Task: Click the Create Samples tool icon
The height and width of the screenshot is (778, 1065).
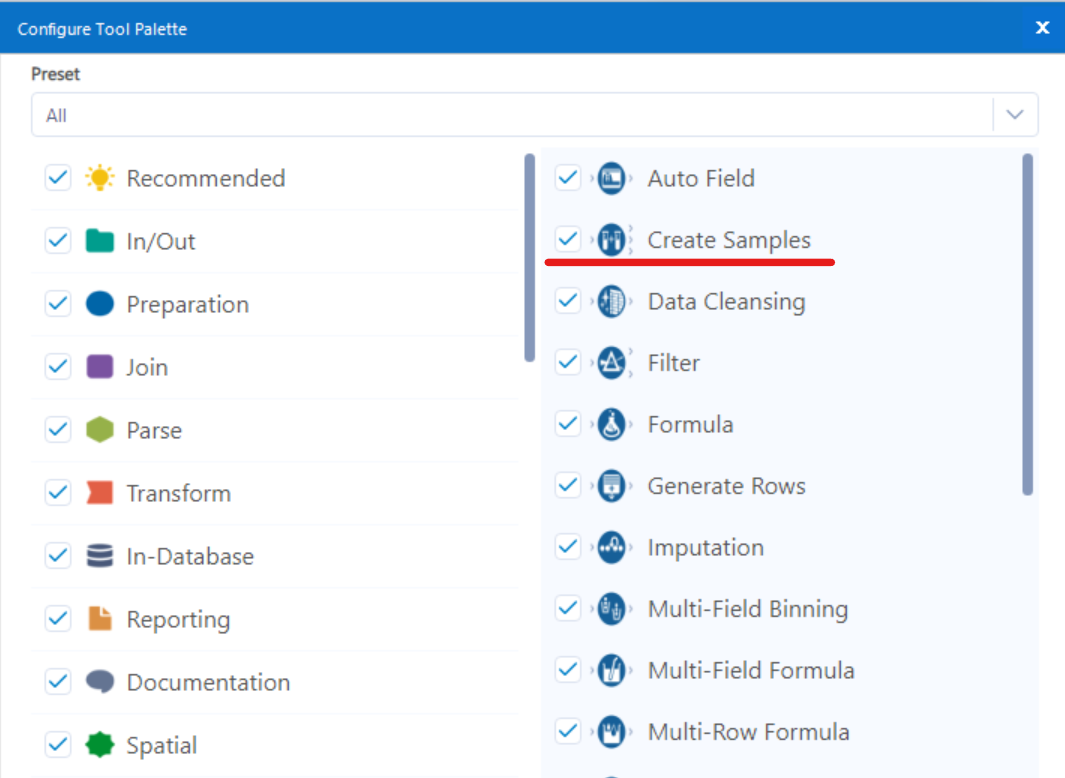Action: click(x=612, y=239)
